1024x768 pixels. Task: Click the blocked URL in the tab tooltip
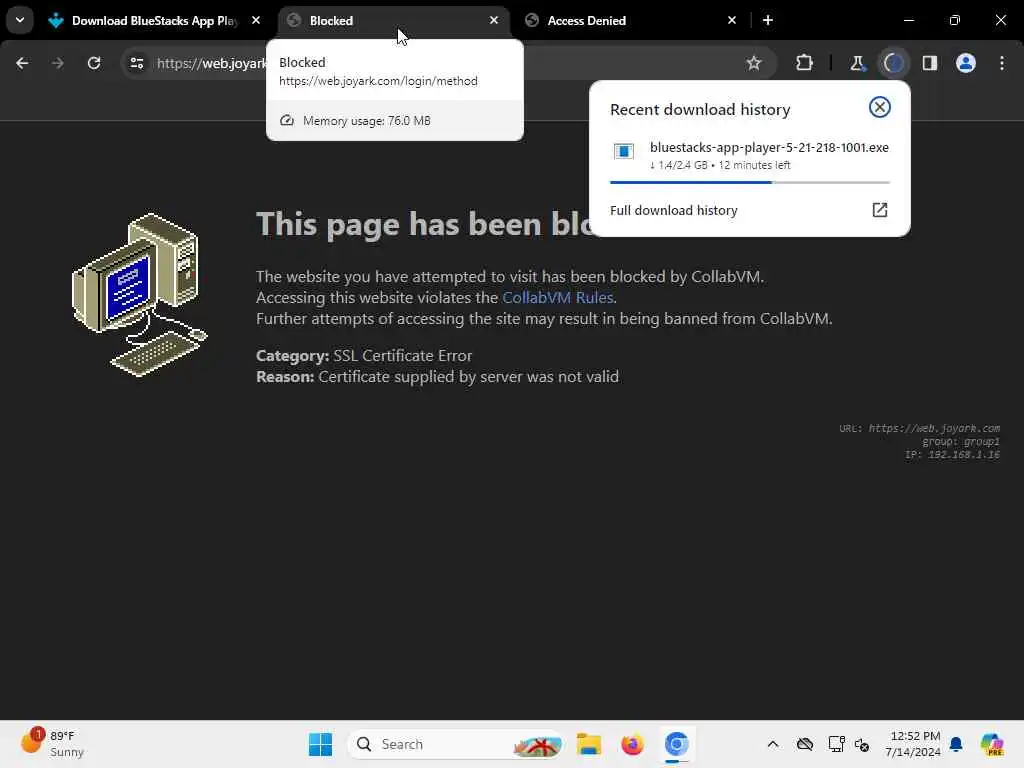[x=378, y=80]
